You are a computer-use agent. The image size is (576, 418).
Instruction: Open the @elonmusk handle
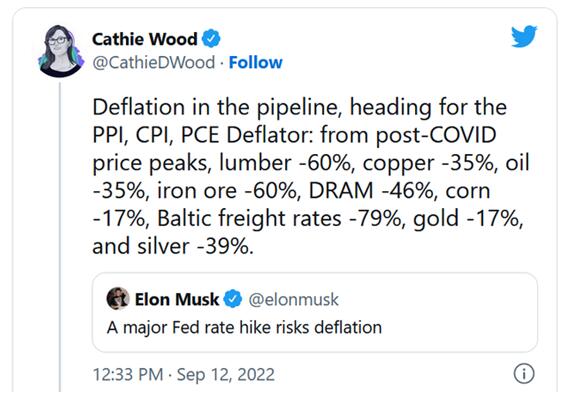[294, 299]
